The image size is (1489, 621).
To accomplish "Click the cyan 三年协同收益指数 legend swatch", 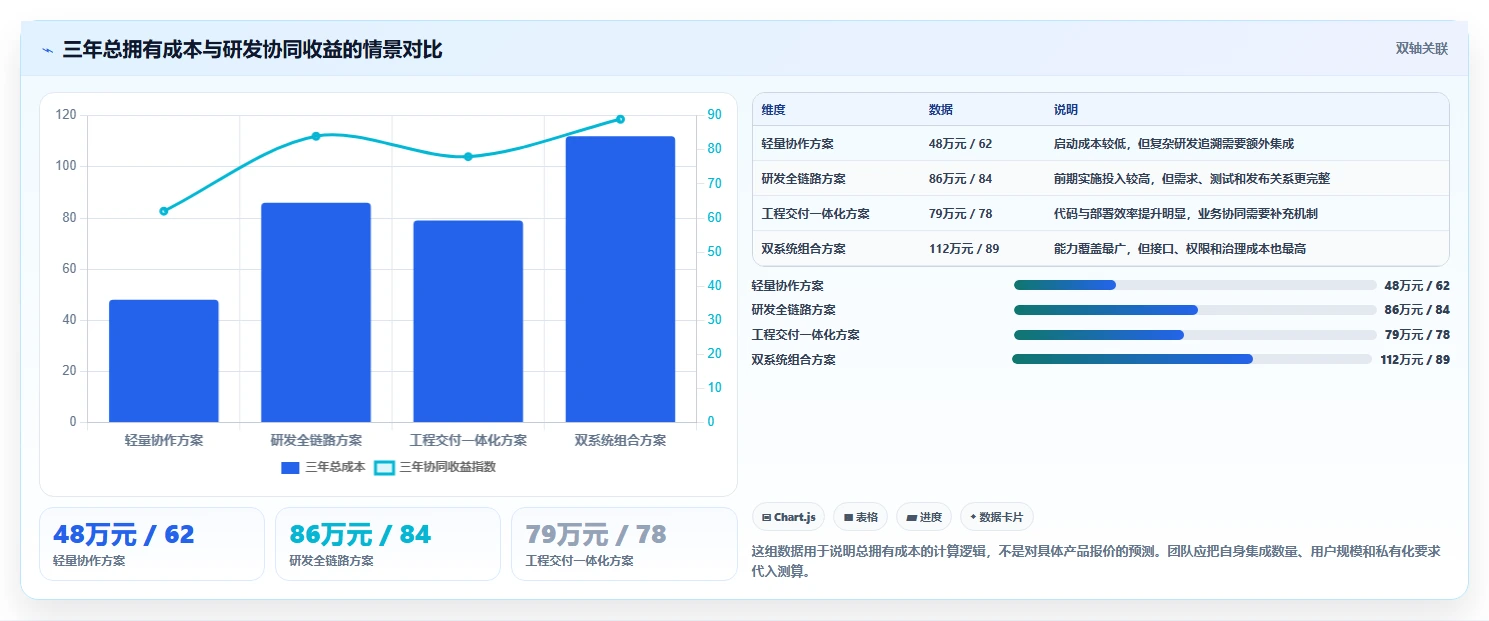I will pyautogui.click(x=384, y=467).
